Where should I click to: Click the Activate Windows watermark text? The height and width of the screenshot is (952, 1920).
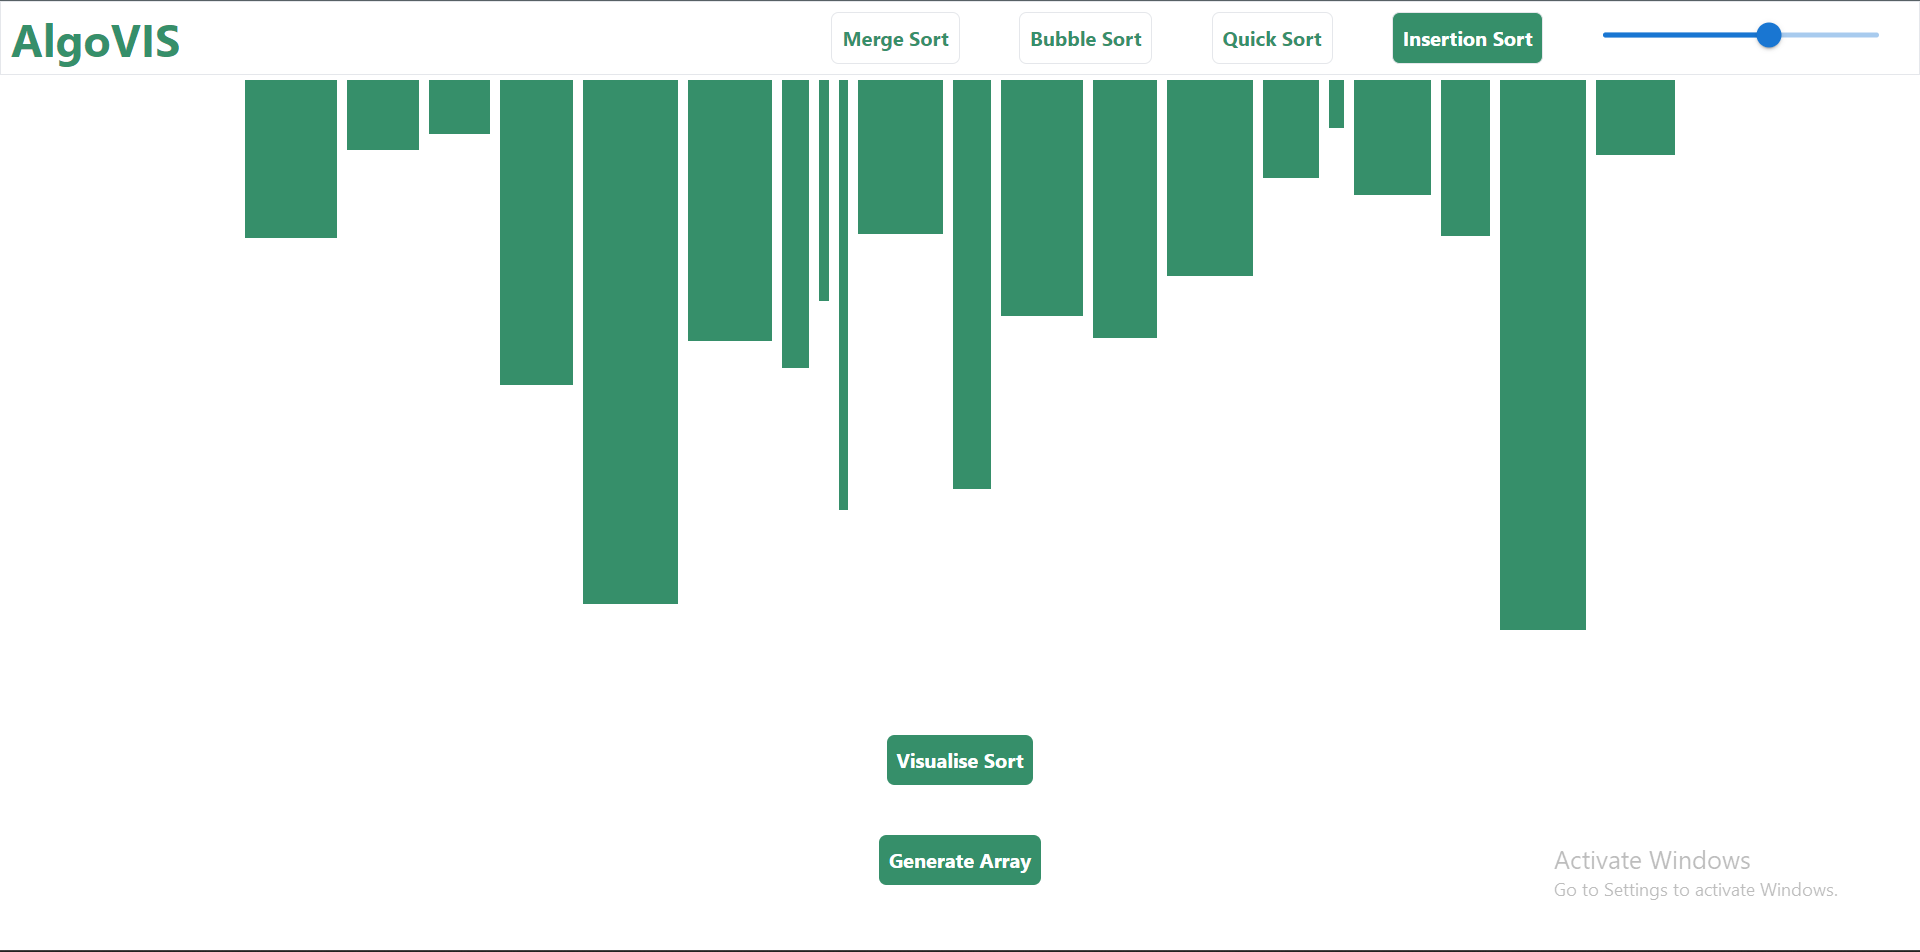tap(1652, 860)
